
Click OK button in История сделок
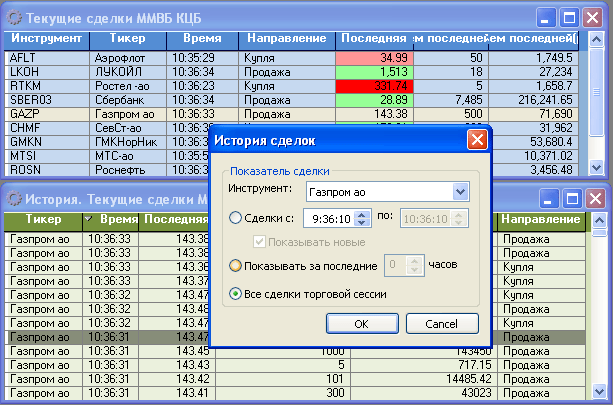click(x=362, y=323)
